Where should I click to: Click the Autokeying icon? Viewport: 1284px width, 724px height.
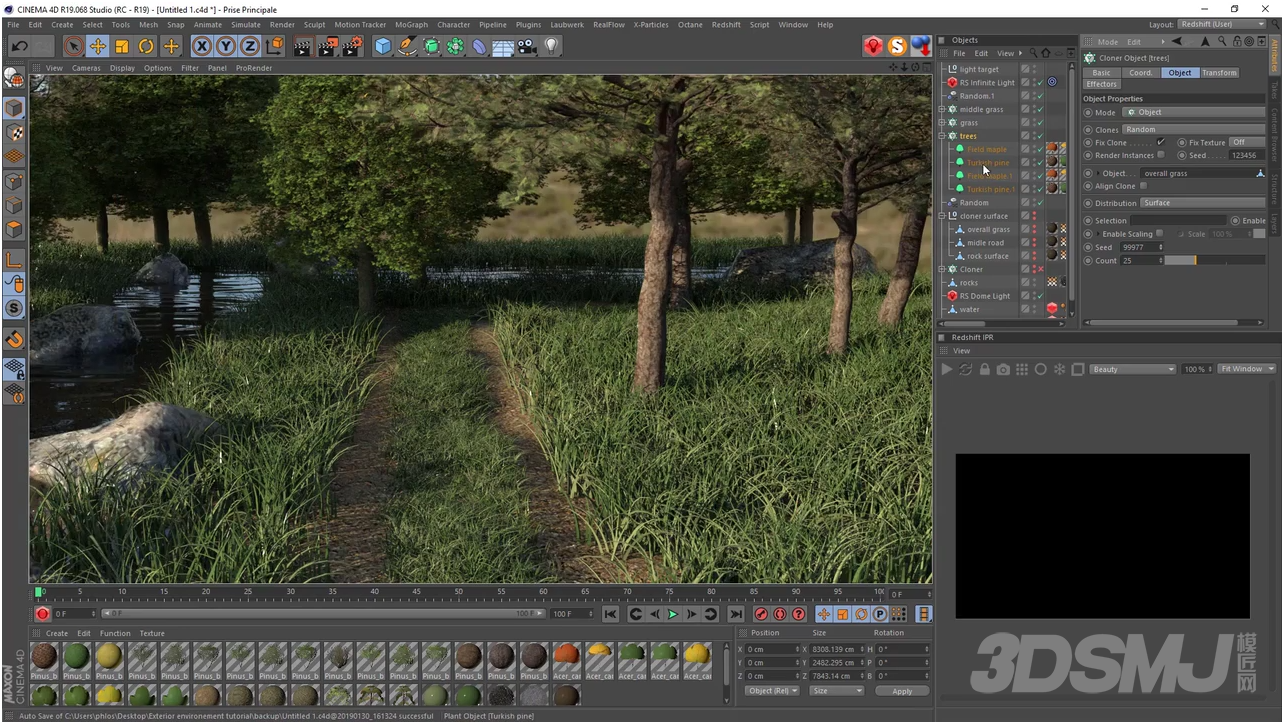780,614
